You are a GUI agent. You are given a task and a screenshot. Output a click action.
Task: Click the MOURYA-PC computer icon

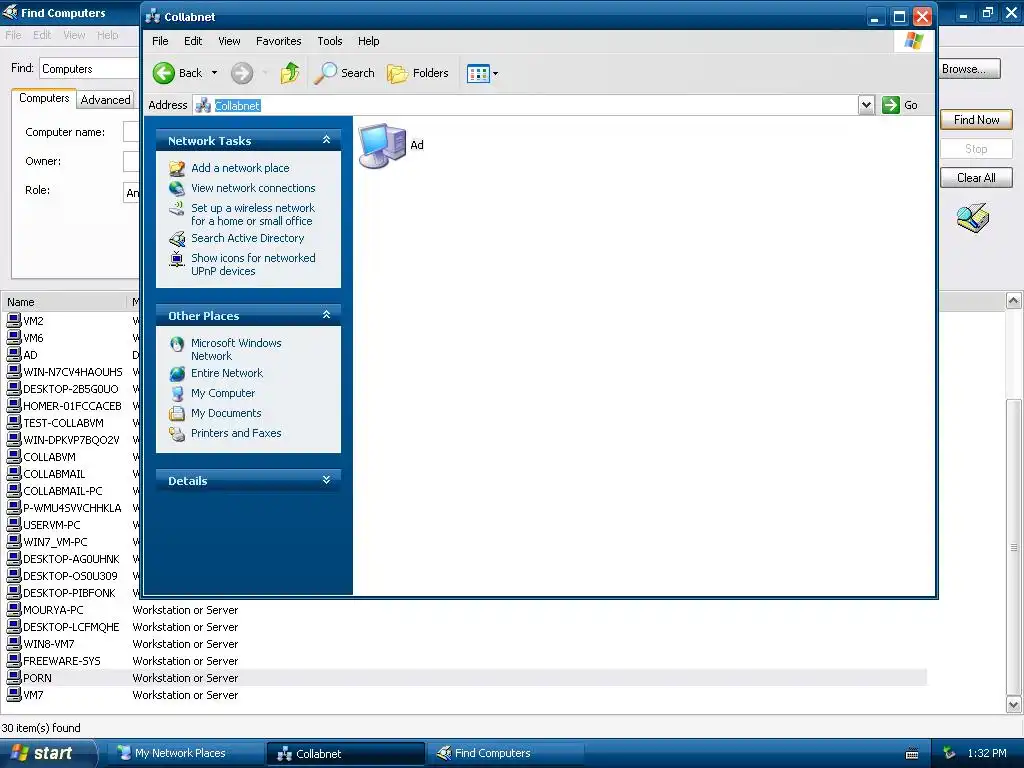click(x=14, y=609)
